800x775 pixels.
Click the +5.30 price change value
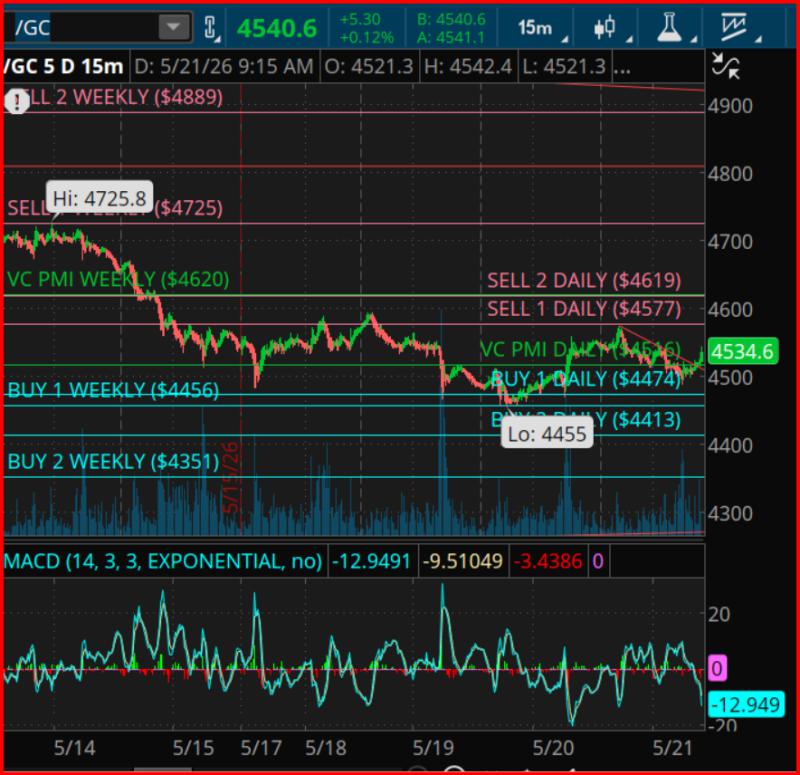(360, 19)
